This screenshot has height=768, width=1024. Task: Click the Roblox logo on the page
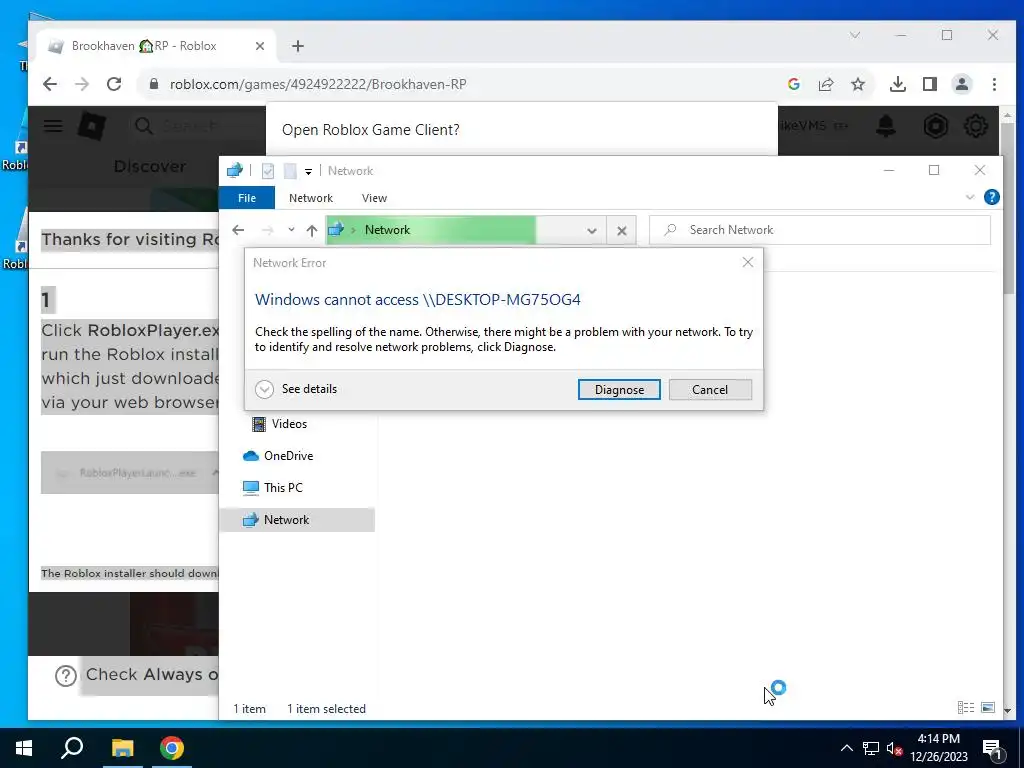point(92,126)
